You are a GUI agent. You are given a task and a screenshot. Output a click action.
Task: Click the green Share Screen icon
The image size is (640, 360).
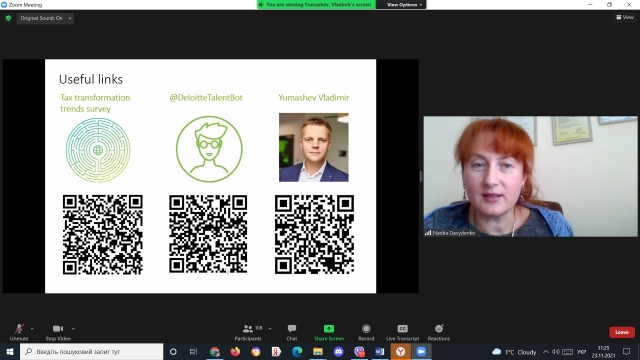[x=329, y=329]
